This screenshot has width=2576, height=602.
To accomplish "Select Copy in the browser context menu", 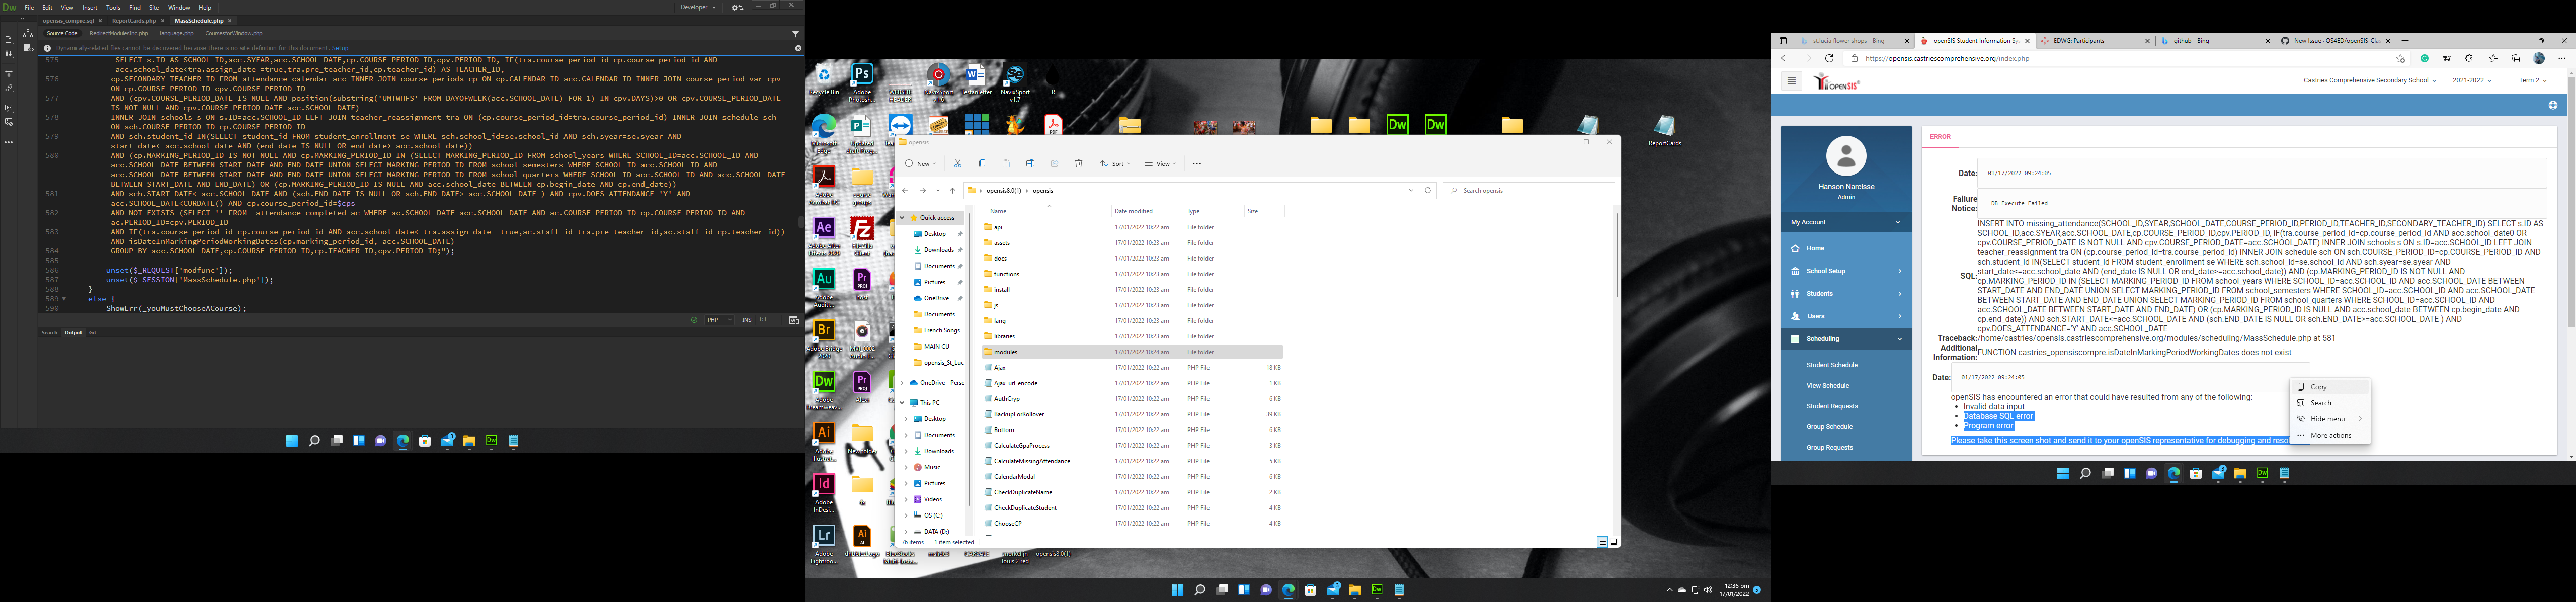I will pos(2318,387).
